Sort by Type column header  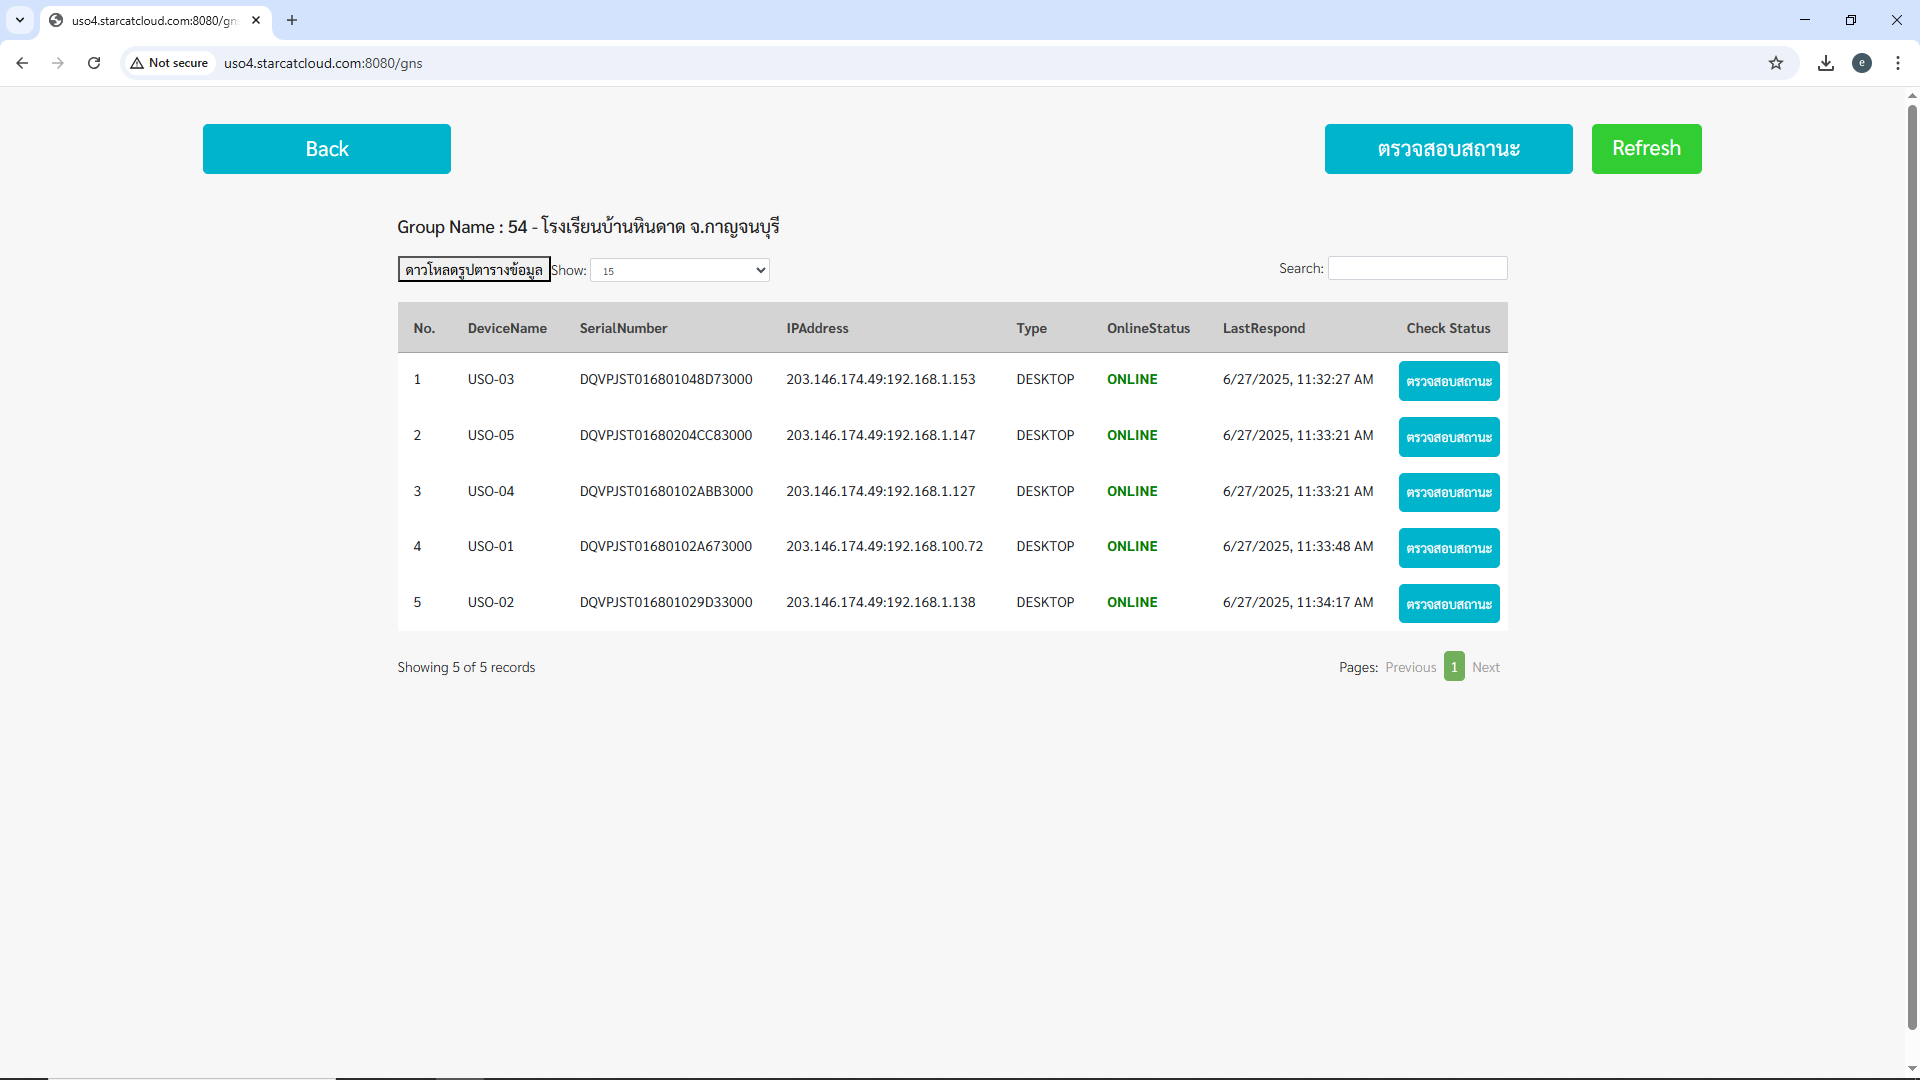(1031, 328)
